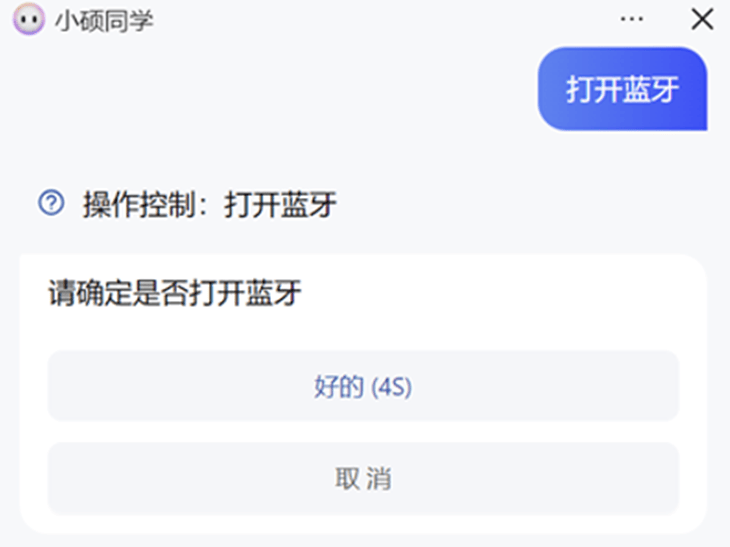730x547 pixels.
Task: Click the gap between 好的 and 取消 buttons
Action: coord(363,432)
